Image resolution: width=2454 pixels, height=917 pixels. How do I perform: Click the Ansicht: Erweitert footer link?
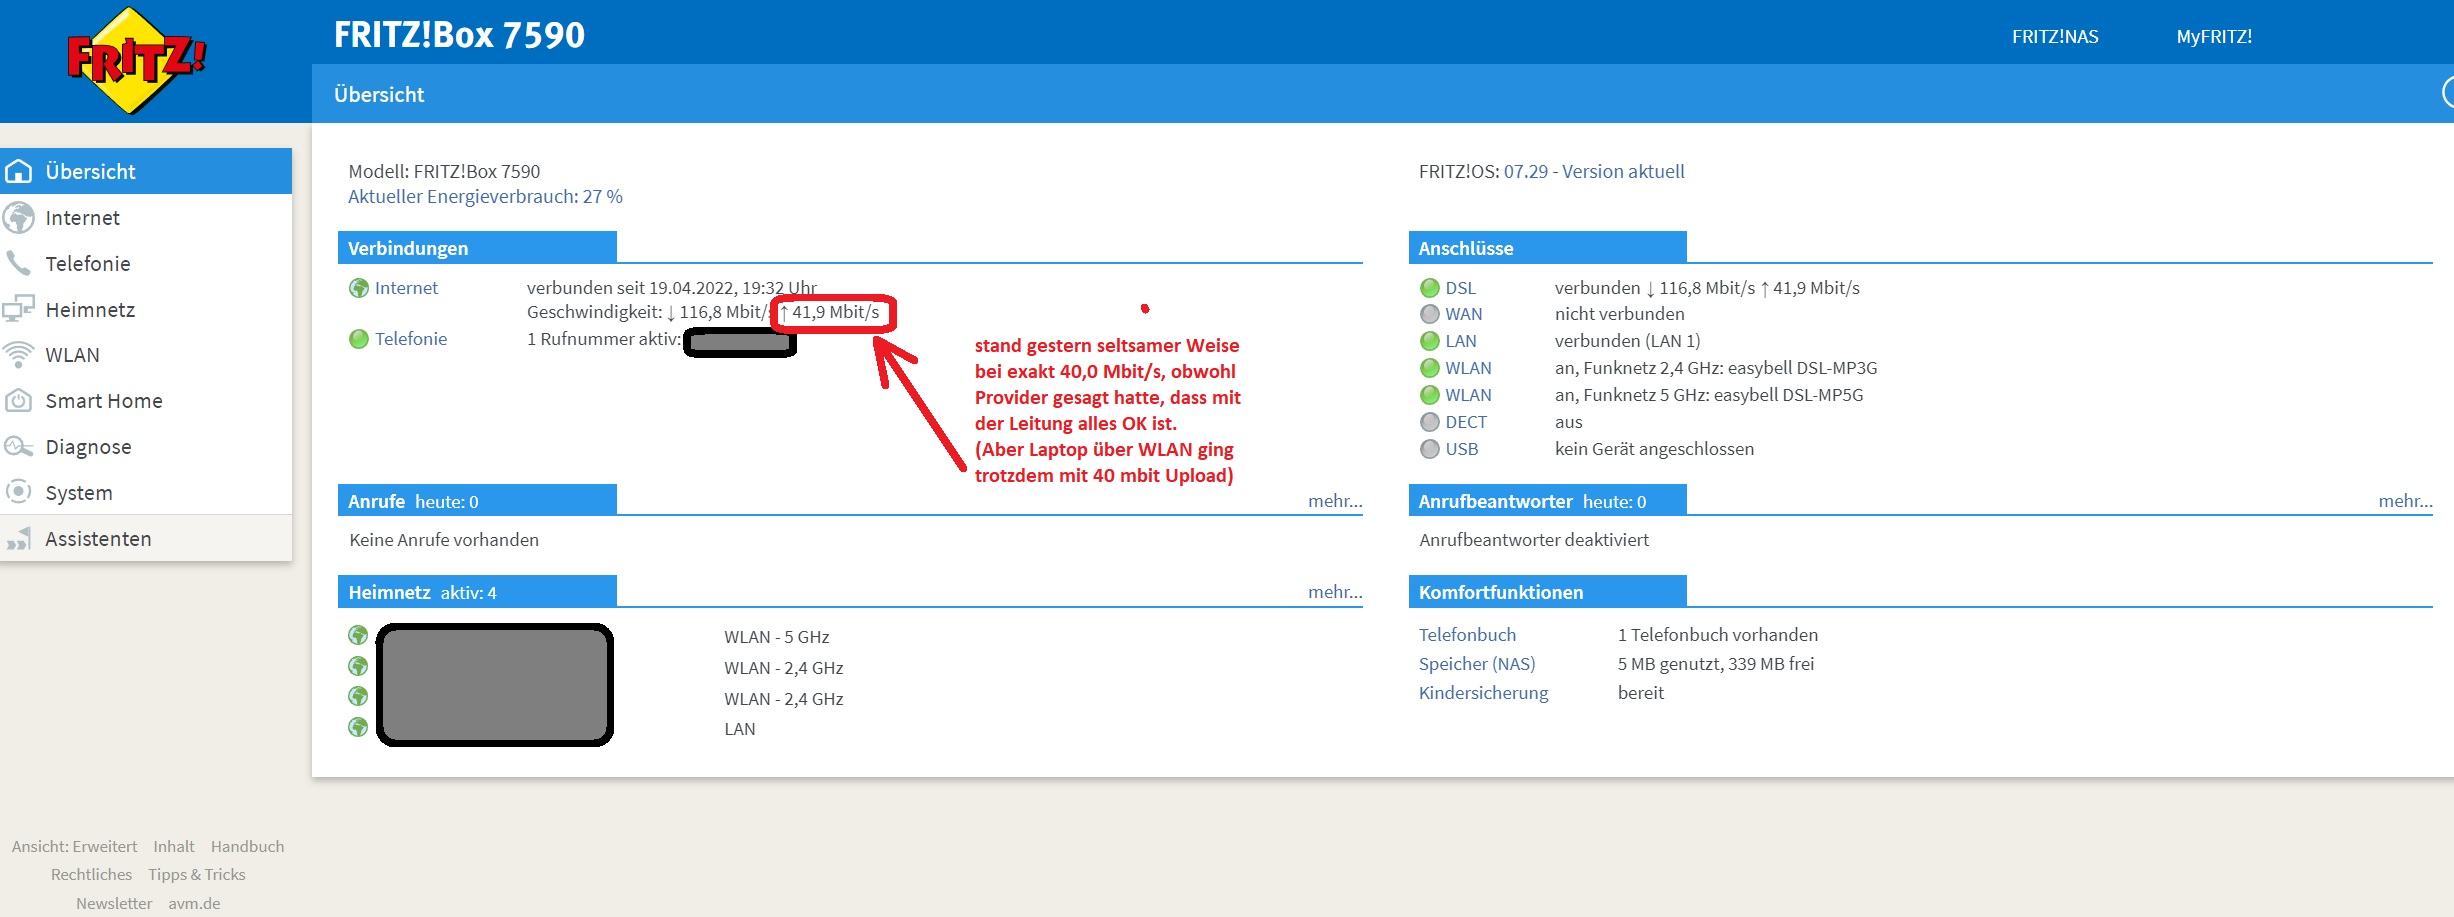(74, 846)
